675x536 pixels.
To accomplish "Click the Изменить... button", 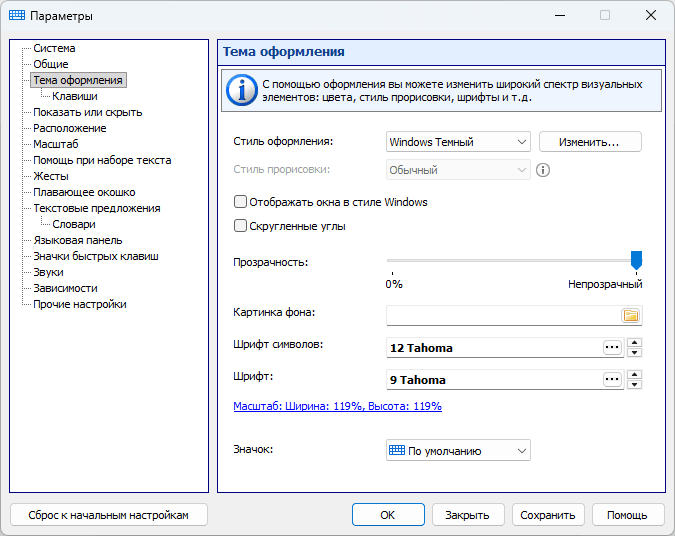I will click(x=590, y=142).
